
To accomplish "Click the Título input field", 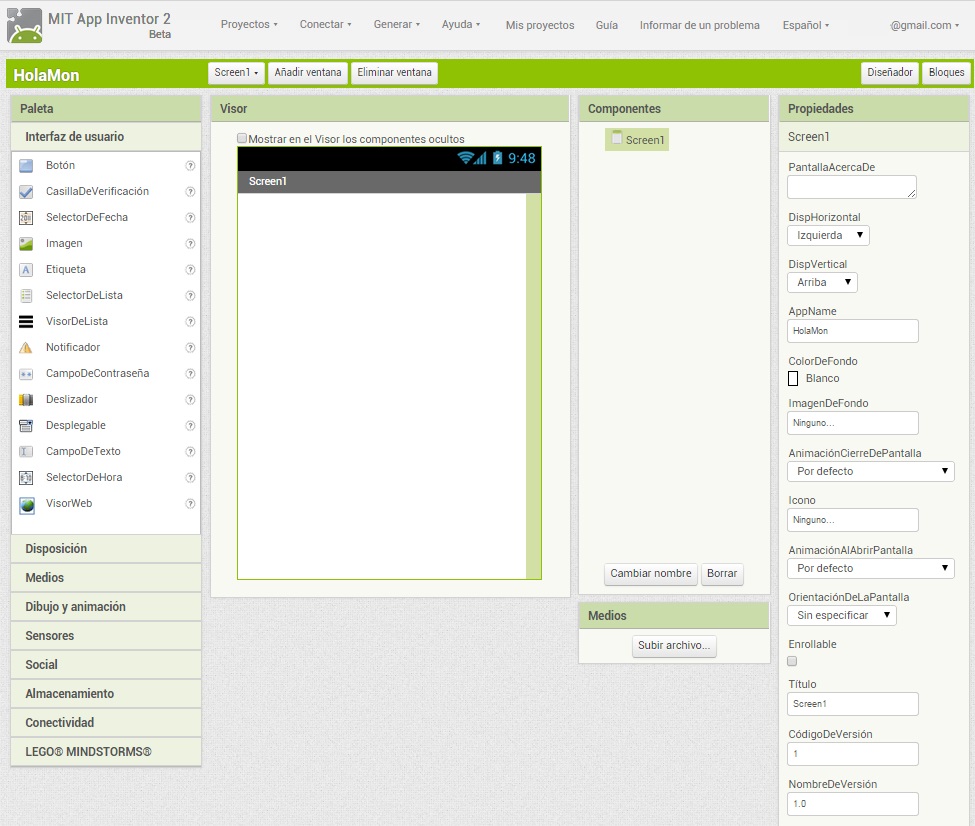I will point(853,704).
